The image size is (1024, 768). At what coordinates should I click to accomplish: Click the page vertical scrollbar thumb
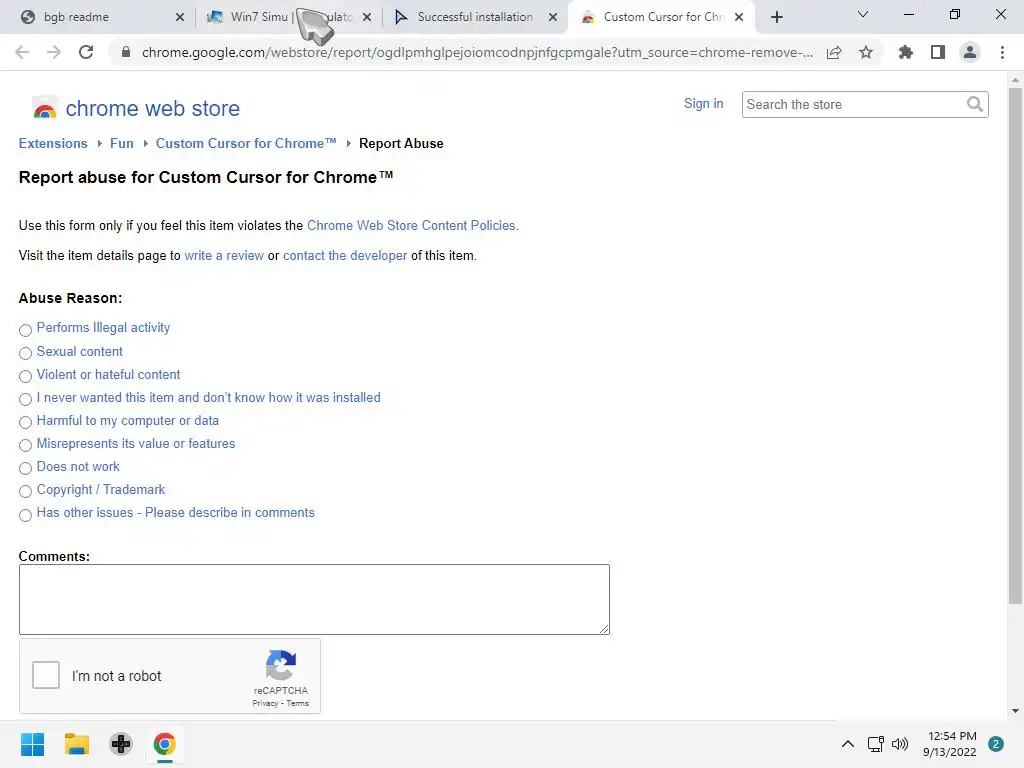(x=1015, y=346)
